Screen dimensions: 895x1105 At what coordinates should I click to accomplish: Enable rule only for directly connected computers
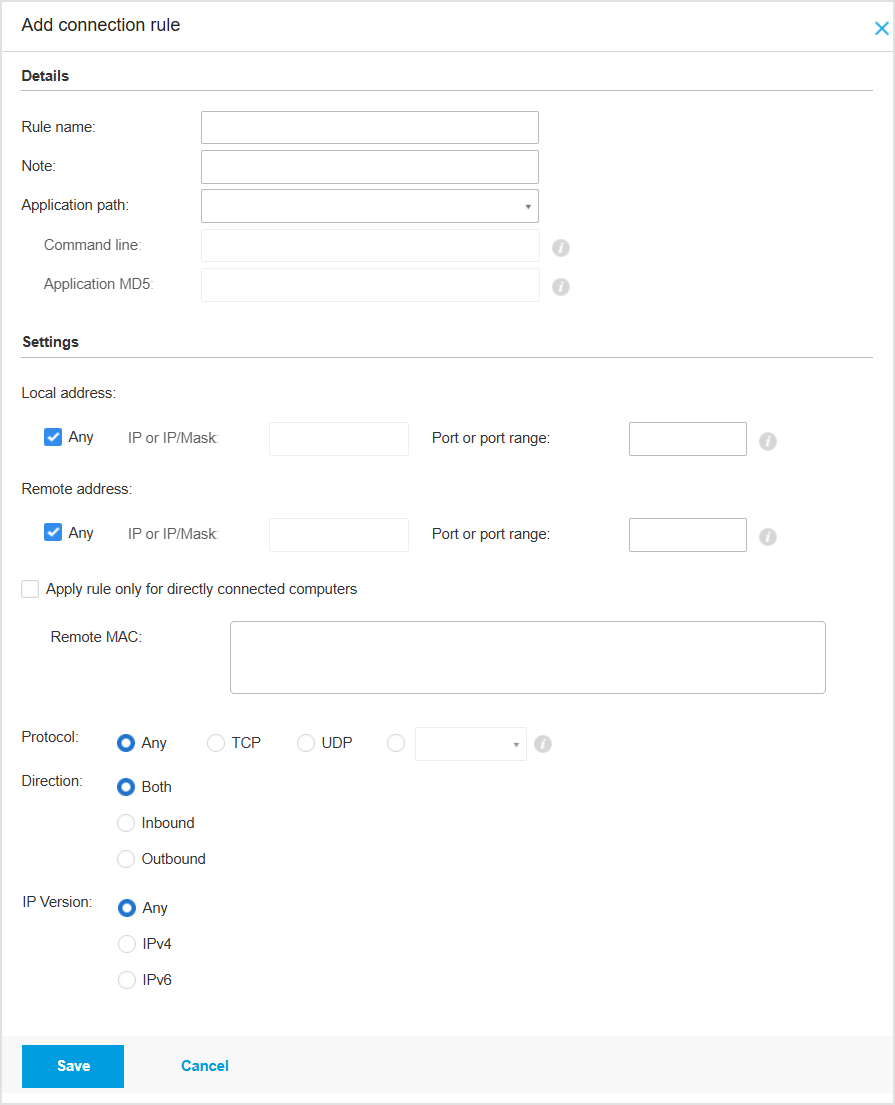click(30, 589)
